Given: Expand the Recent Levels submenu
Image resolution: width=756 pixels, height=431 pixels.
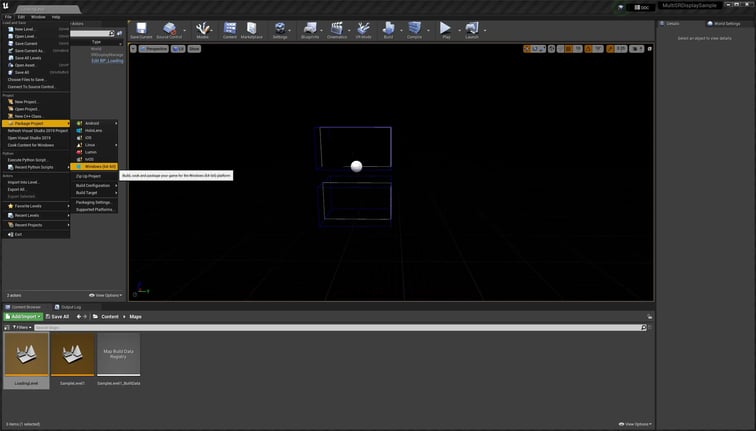Looking at the screenshot, I should (36, 216).
